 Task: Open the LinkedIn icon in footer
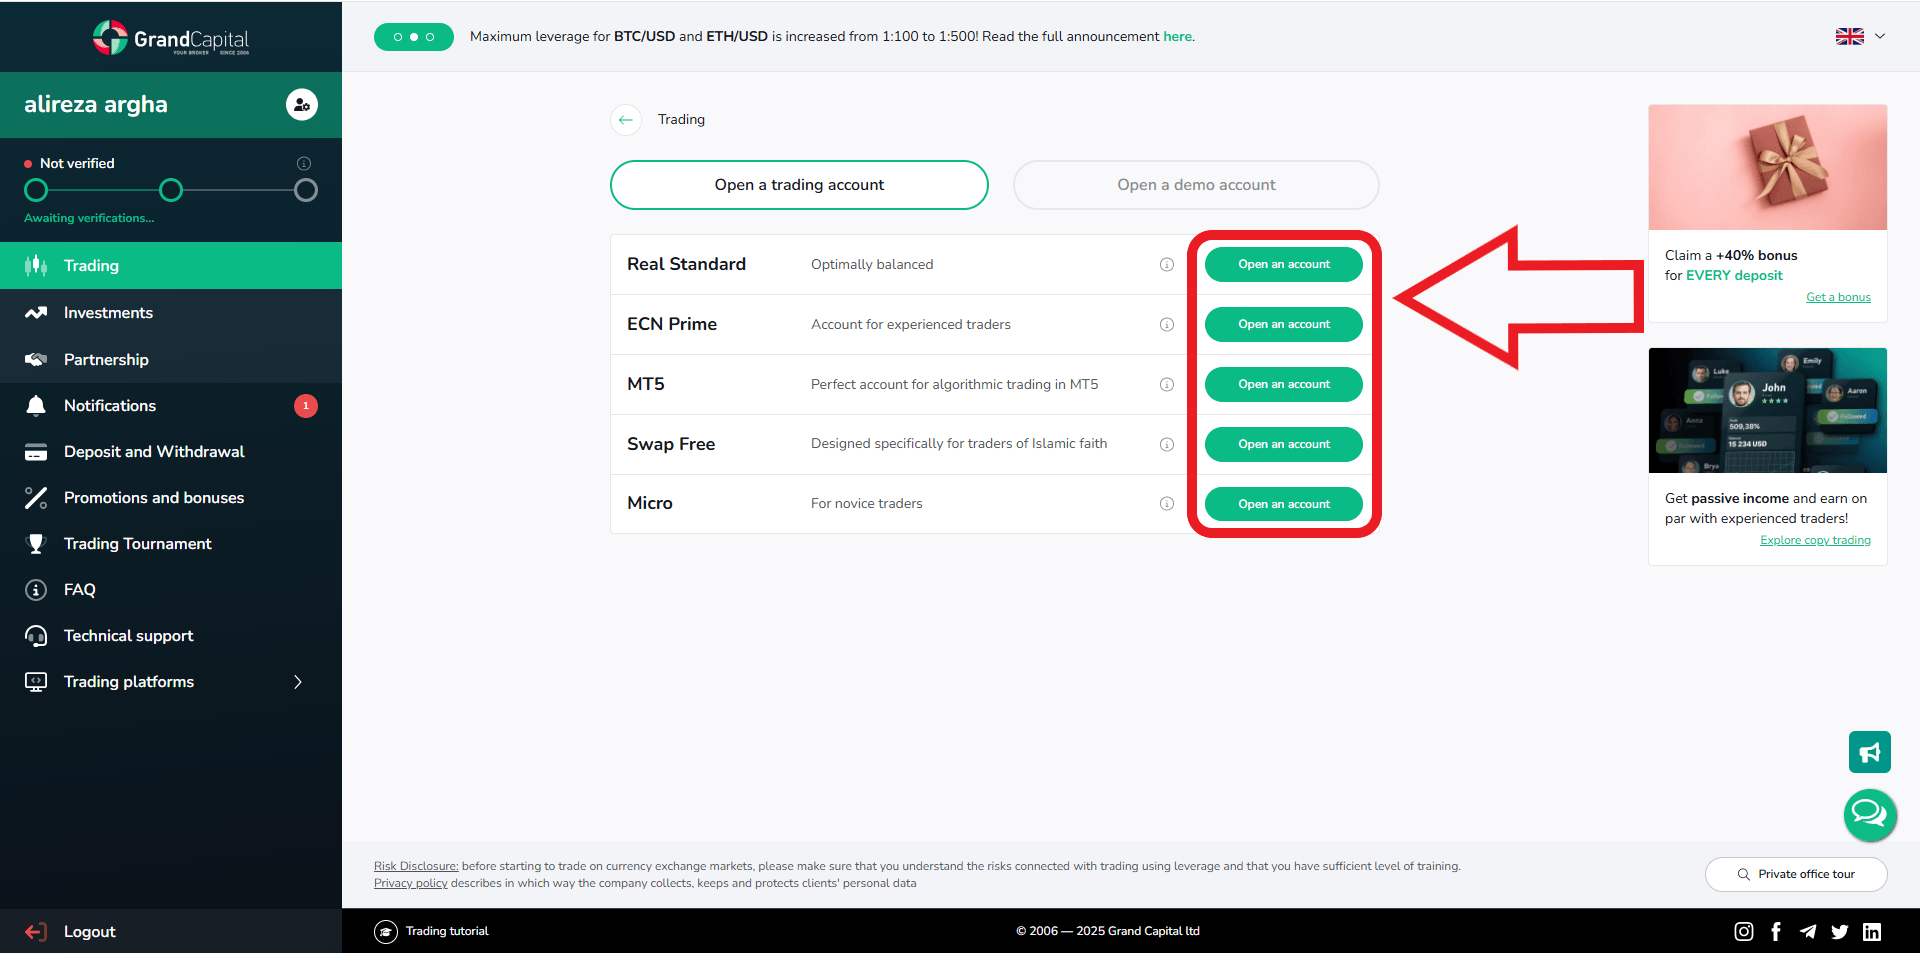click(x=1872, y=931)
